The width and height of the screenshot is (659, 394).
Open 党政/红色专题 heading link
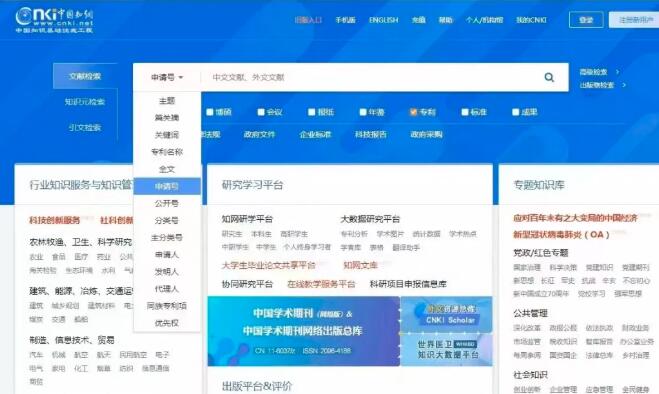coord(540,253)
